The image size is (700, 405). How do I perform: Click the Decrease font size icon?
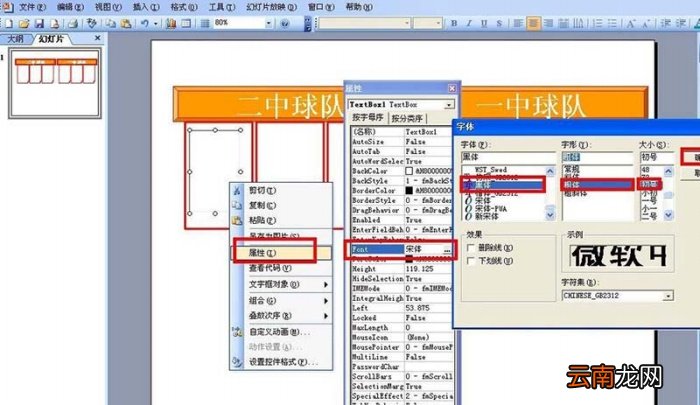[646, 23]
